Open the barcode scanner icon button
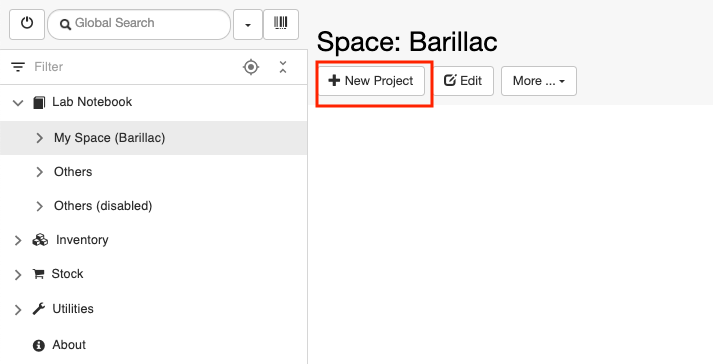The height and width of the screenshot is (364, 713). 281,24
